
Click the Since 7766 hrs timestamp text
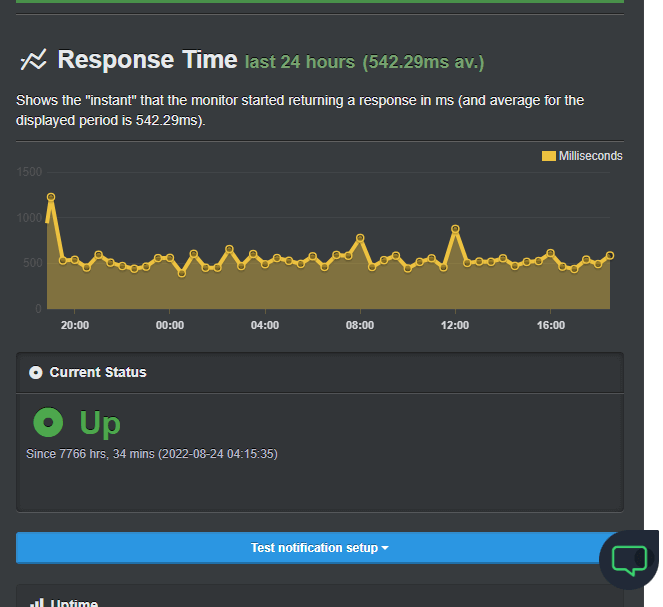pos(152,454)
